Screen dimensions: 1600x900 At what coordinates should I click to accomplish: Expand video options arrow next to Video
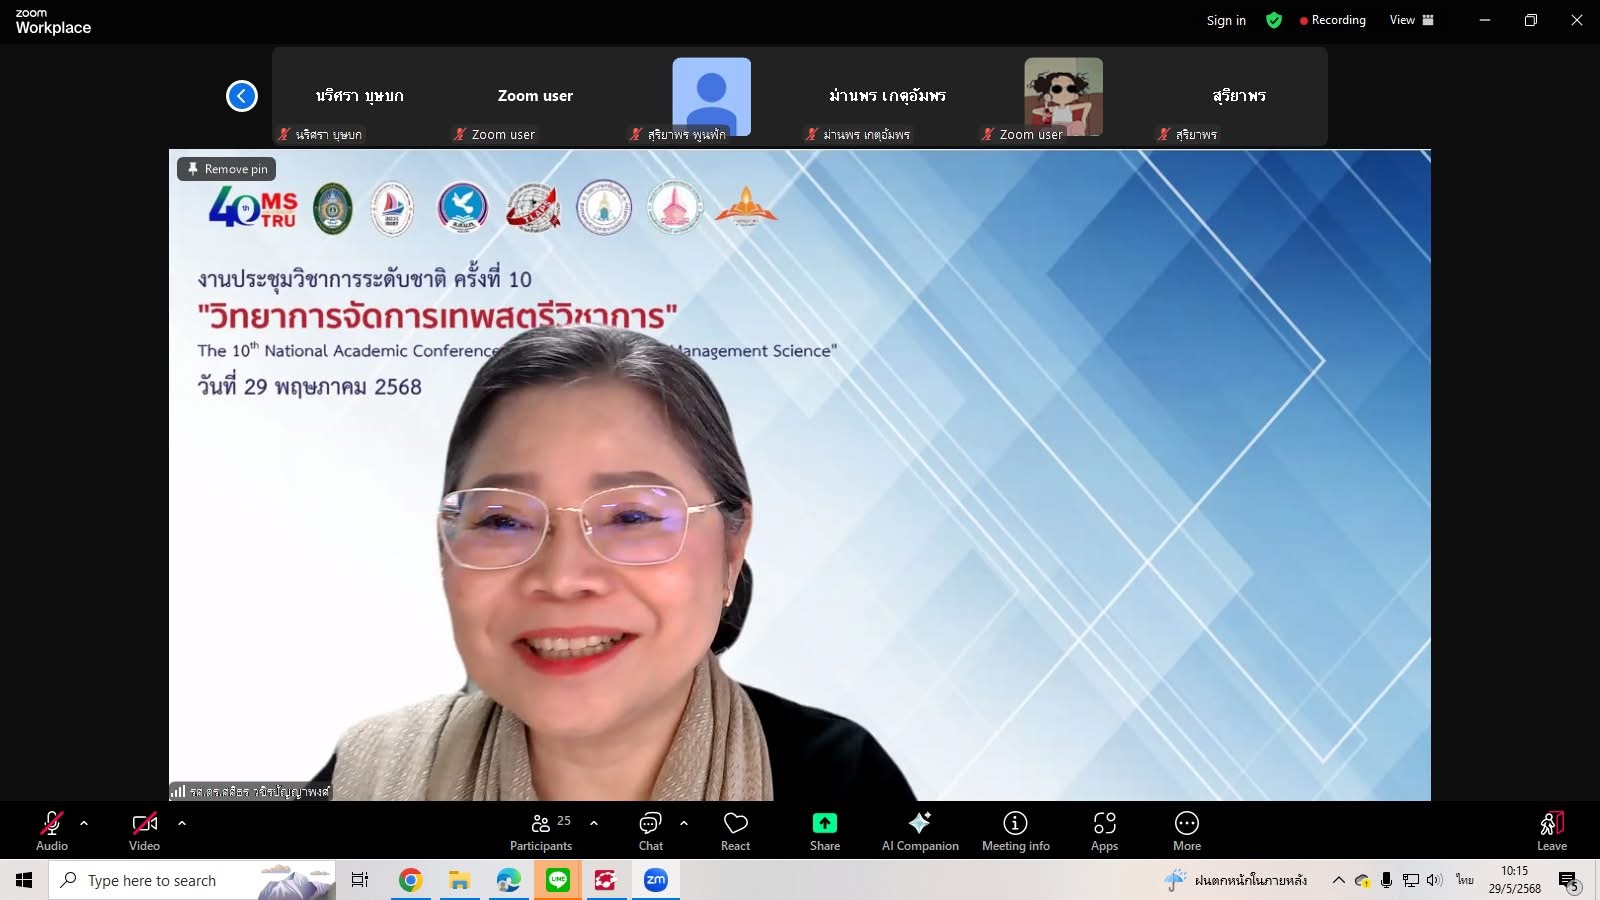click(182, 823)
